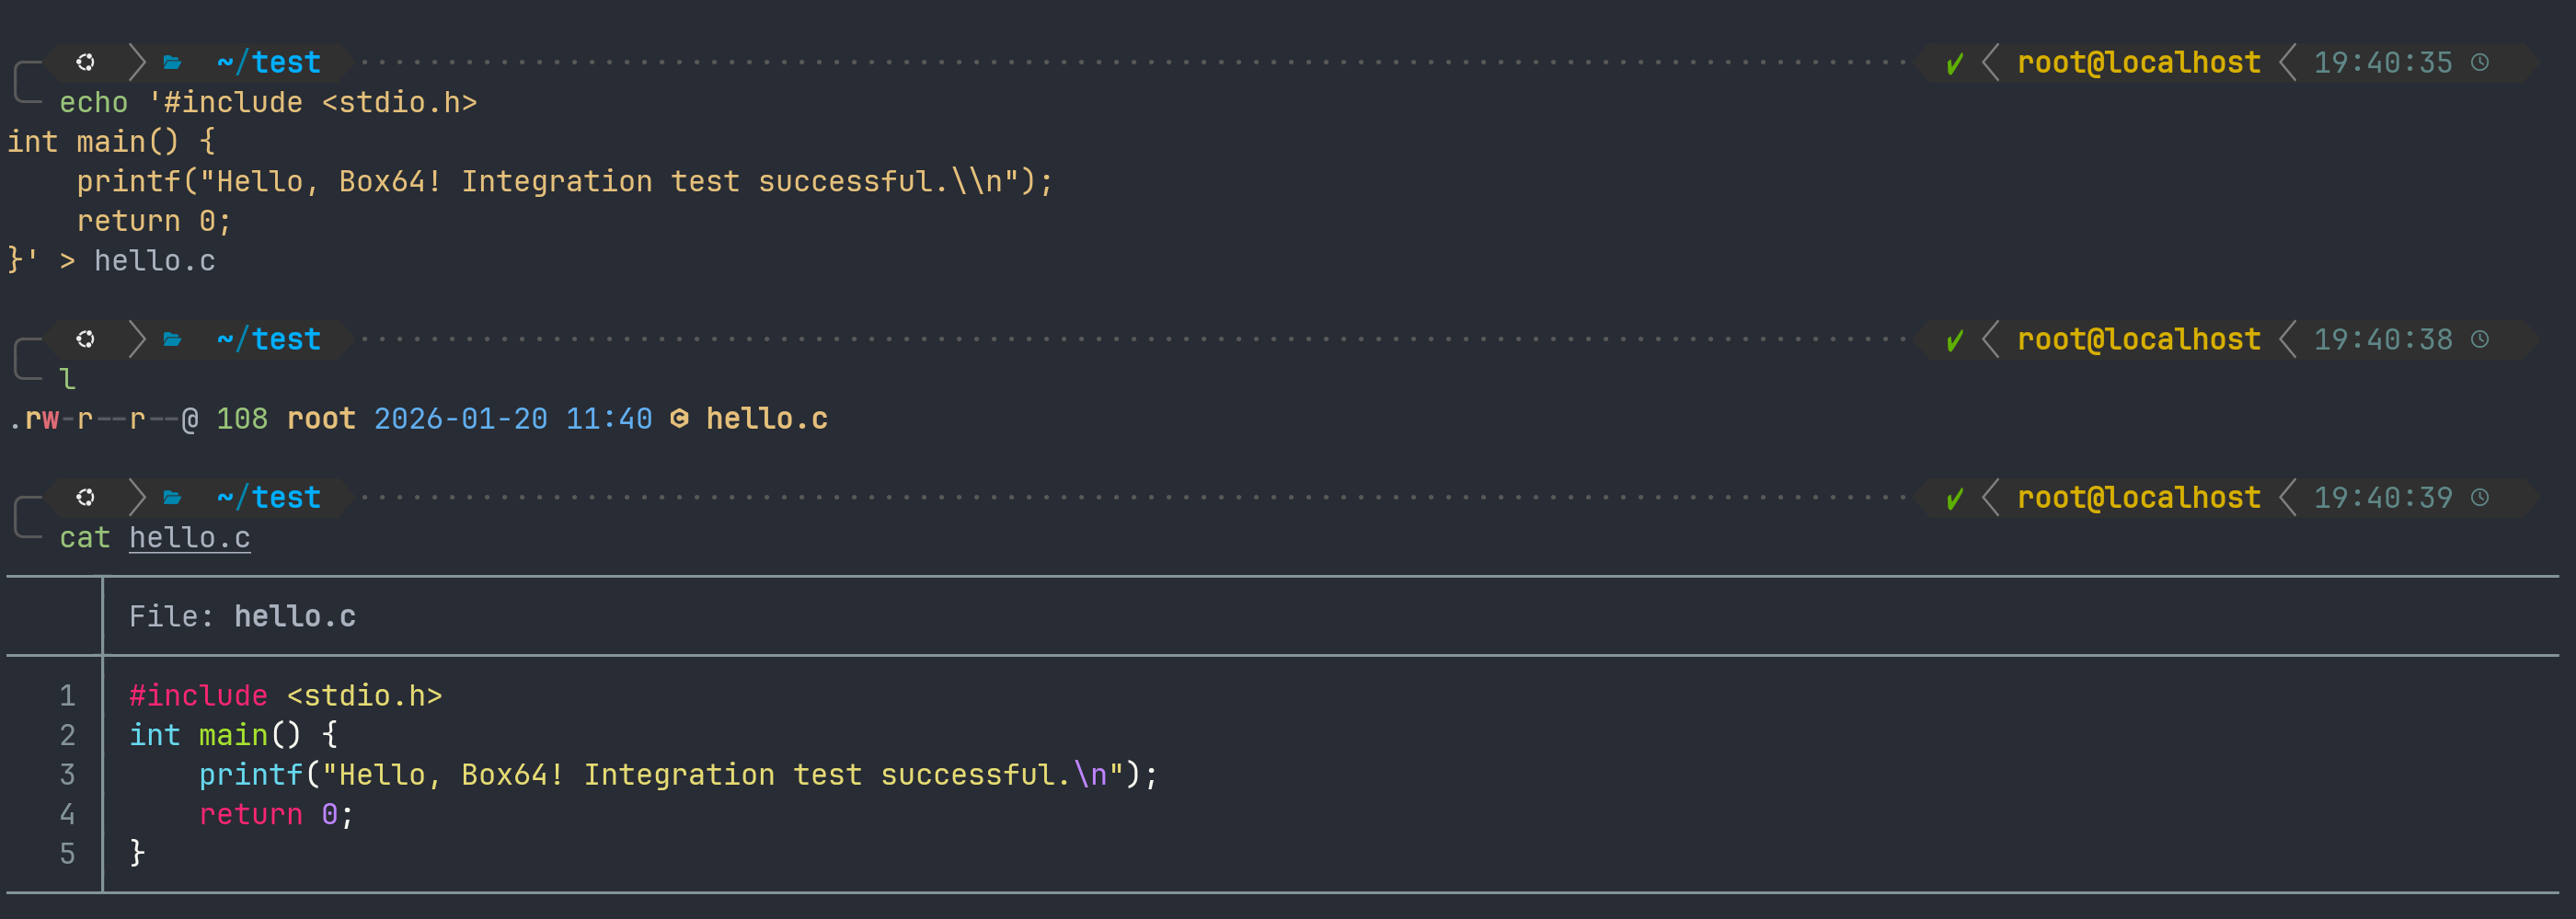Click the OS logo icon in the prompt above the cat command
2576x919 pixels.
click(x=86, y=498)
